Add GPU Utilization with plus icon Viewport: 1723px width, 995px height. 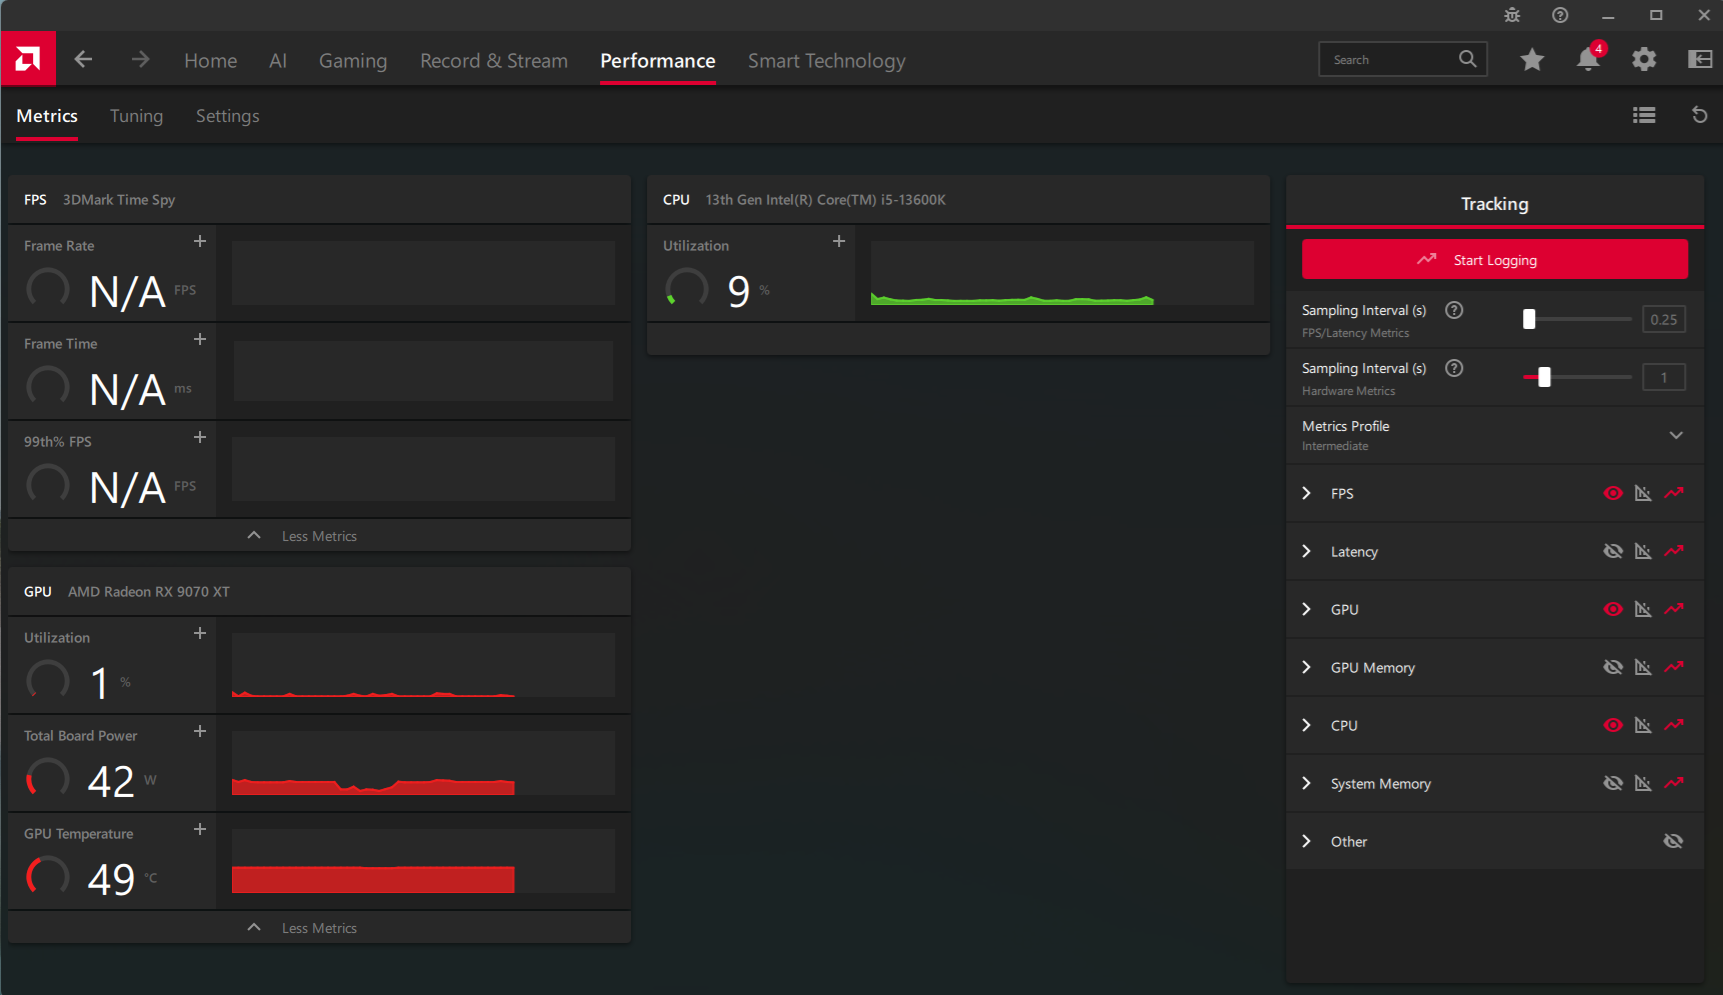tap(200, 633)
